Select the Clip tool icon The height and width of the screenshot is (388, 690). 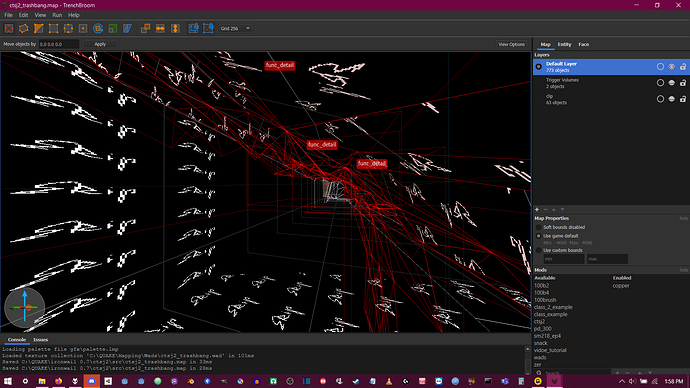39,29
